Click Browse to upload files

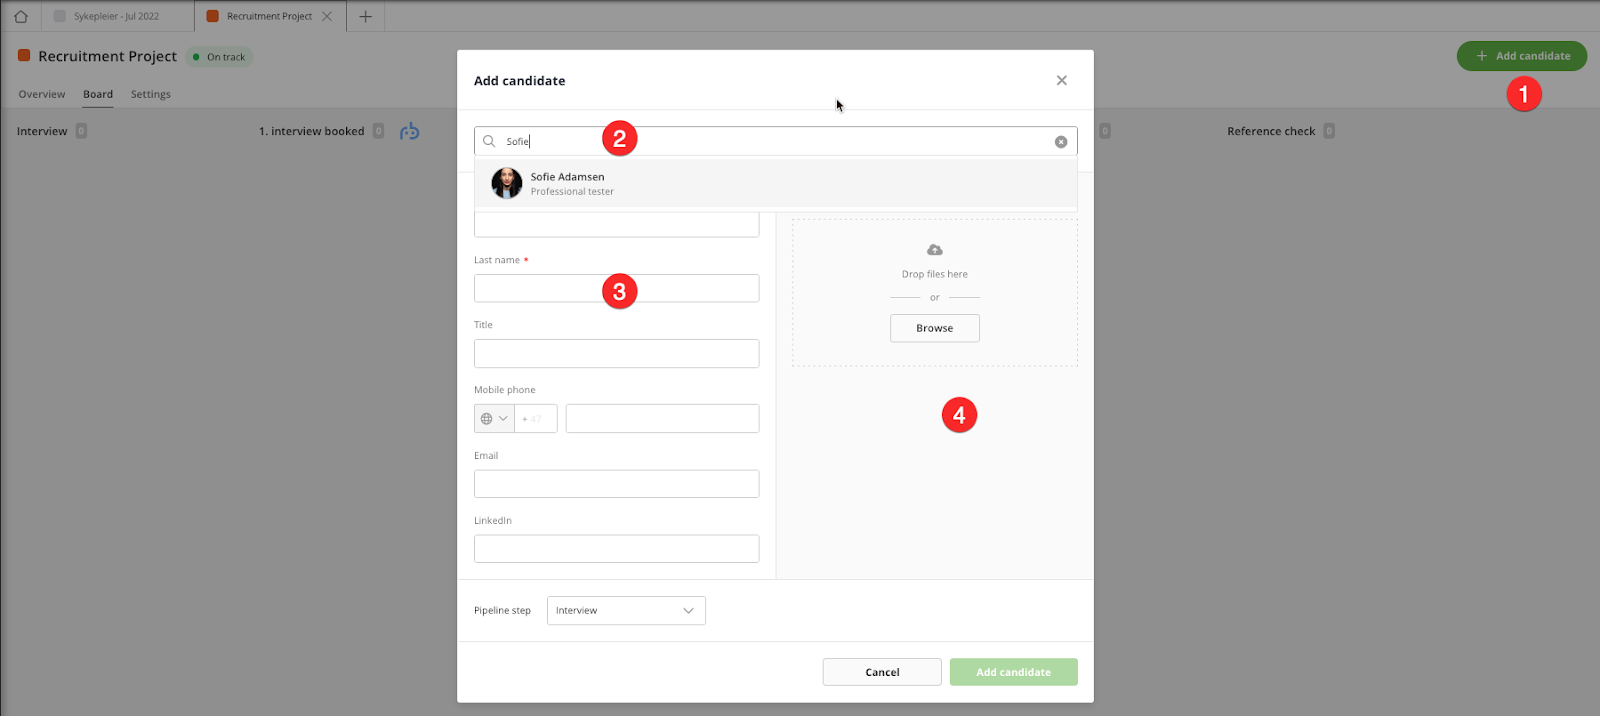pyautogui.click(x=934, y=328)
